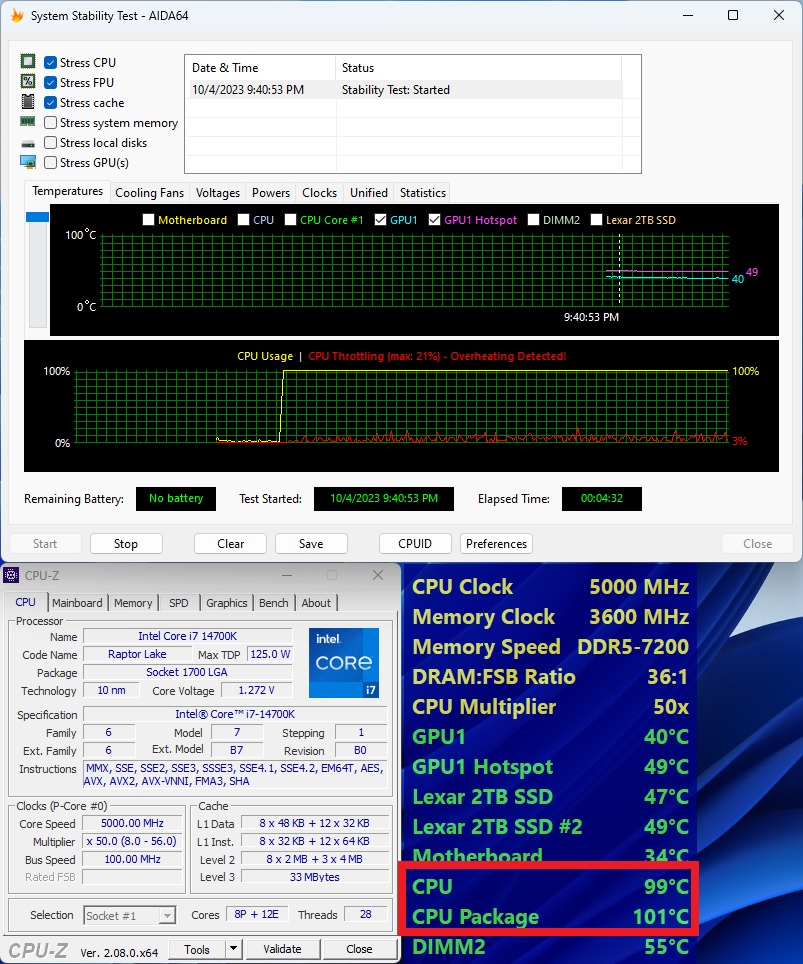Screen dimensions: 803x964
Task: Click the CPU-Z window title icon
Action: (11, 575)
